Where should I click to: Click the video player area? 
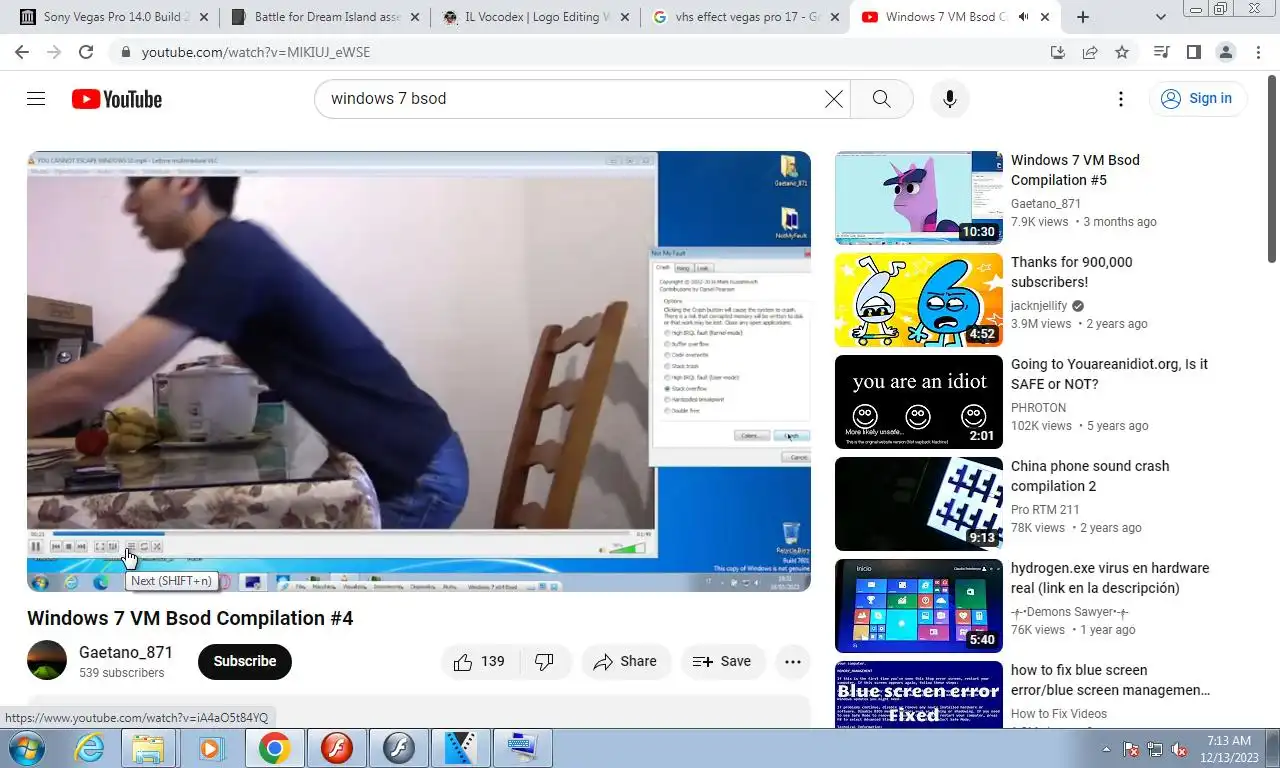[x=419, y=371]
